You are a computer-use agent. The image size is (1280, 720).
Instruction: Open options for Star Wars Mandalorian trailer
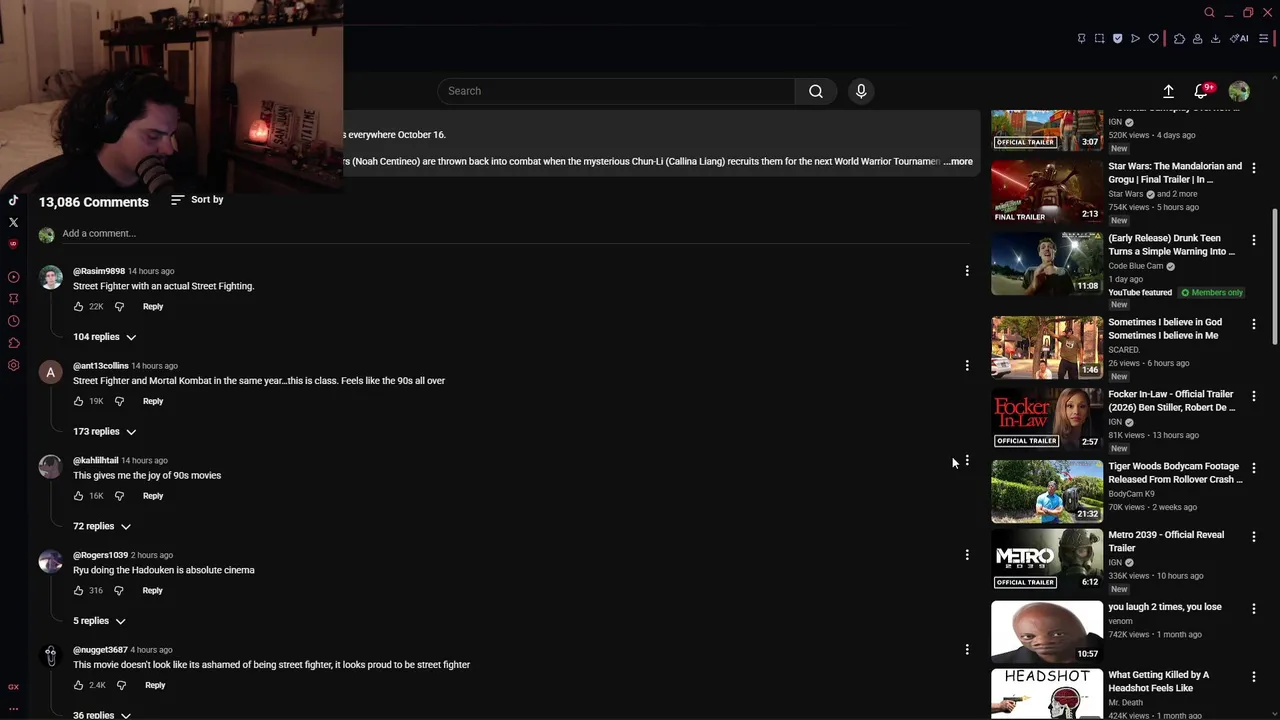pyautogui.click(x=1254, y=168)
